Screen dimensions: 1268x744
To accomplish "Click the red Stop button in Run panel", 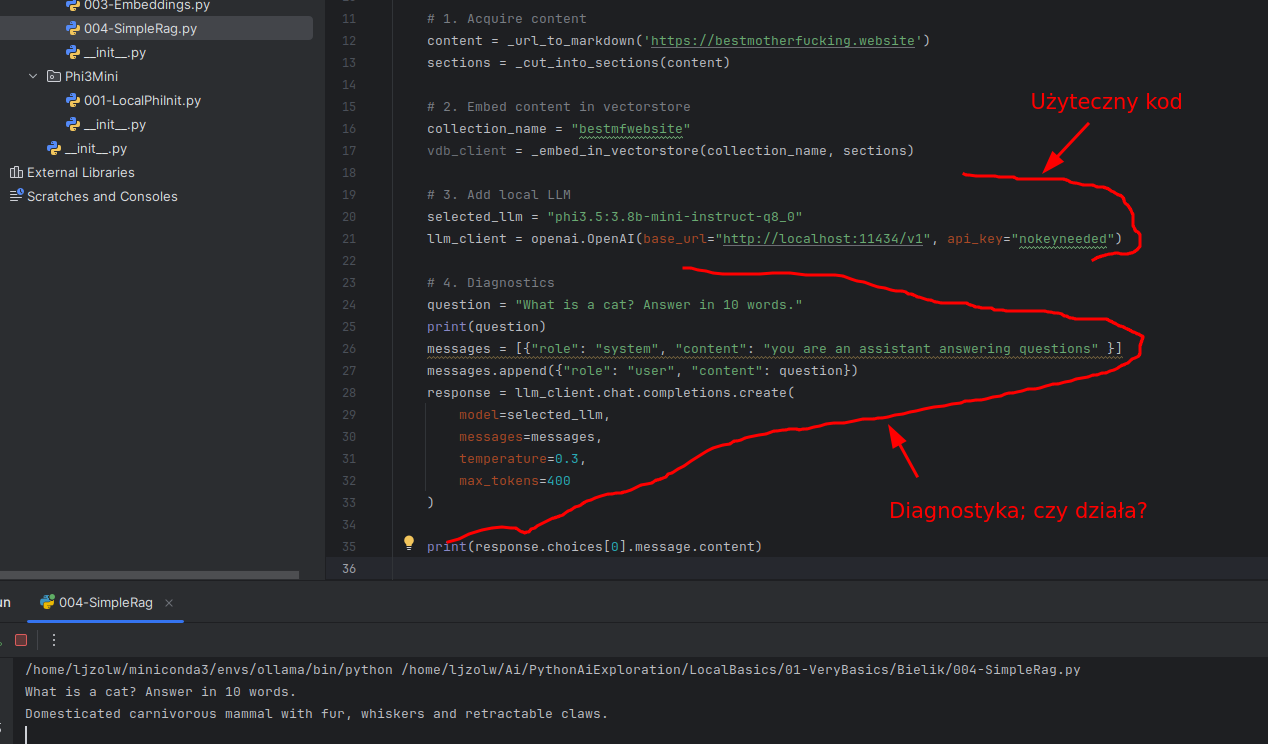I will coord(20,640).
